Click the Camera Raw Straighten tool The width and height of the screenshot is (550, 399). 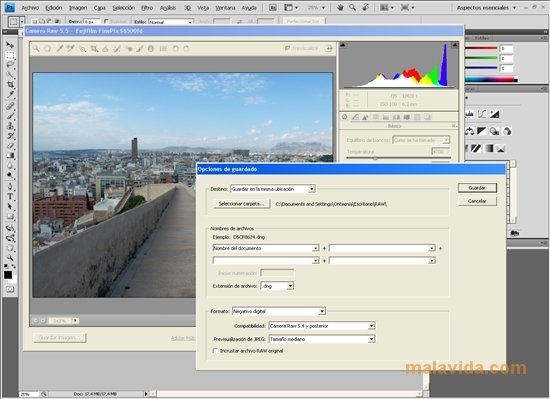(105, 49)
